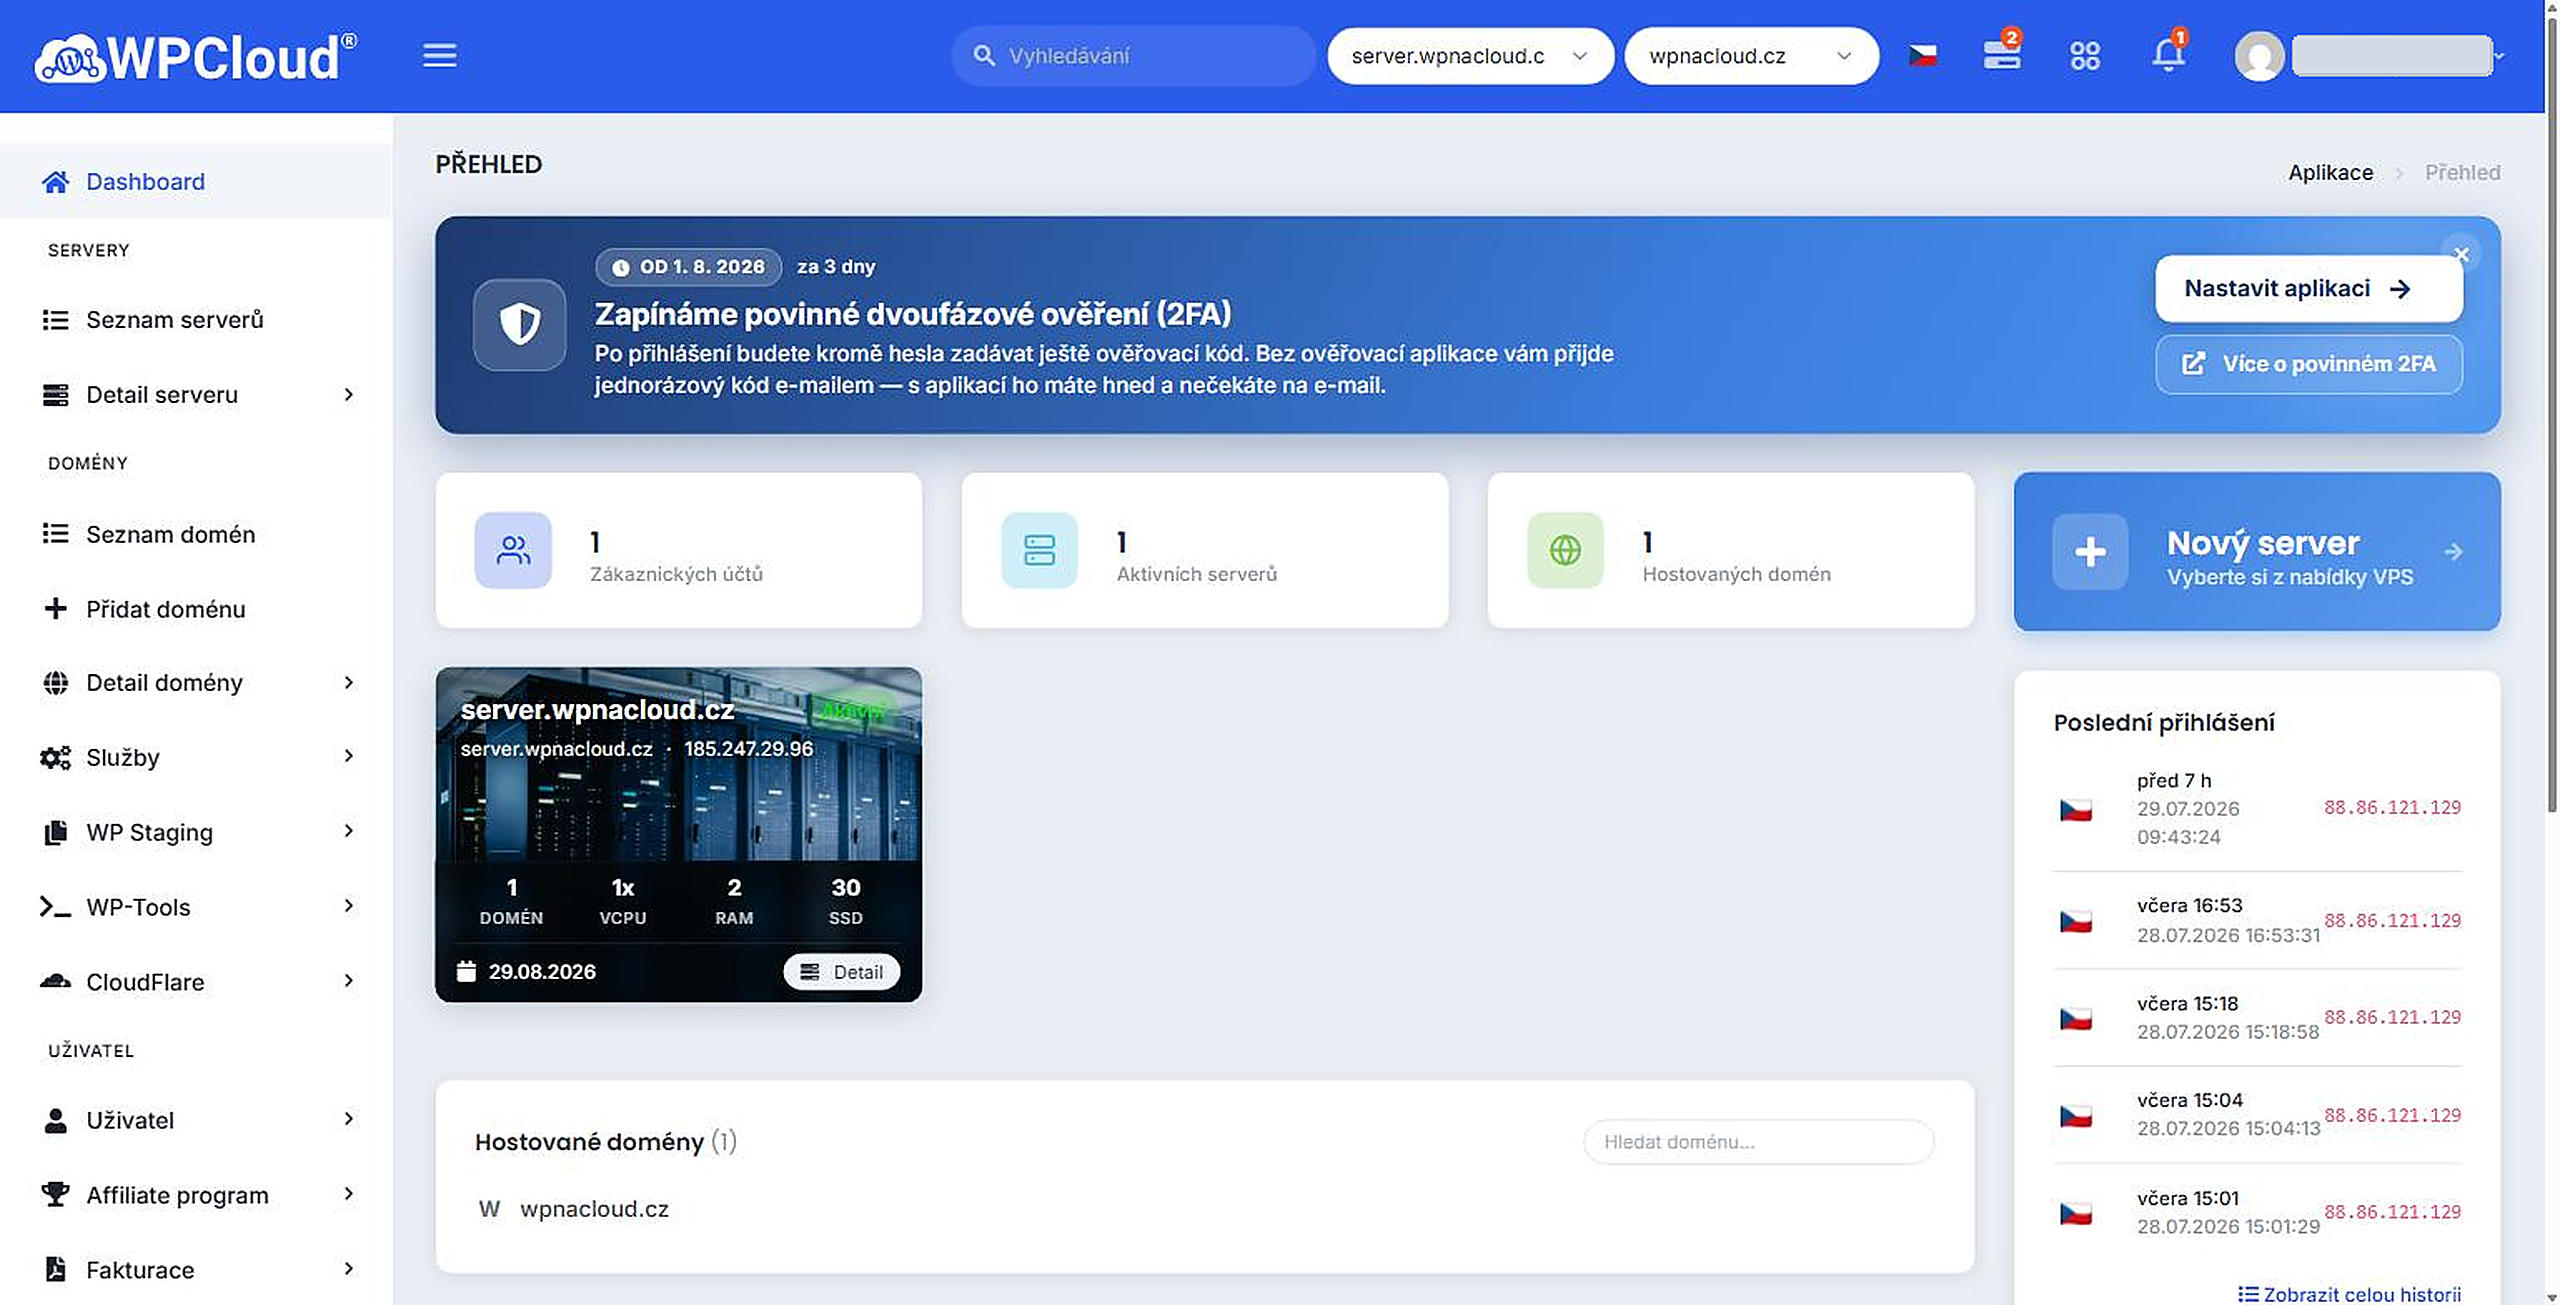Focus the Vyhledávání search field
Image resolution: width=2560 pixels, height=1305 pixels.
point(1133,56)
